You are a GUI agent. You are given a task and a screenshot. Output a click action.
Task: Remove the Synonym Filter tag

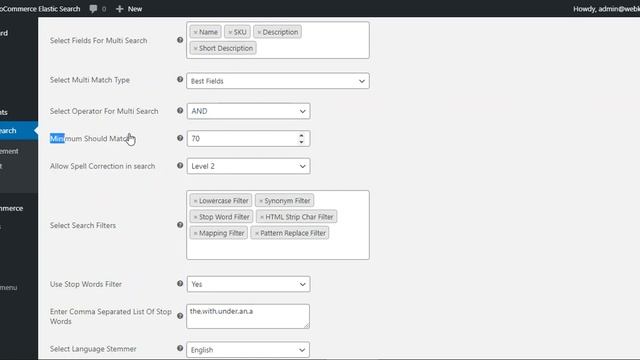click(261, 201)
